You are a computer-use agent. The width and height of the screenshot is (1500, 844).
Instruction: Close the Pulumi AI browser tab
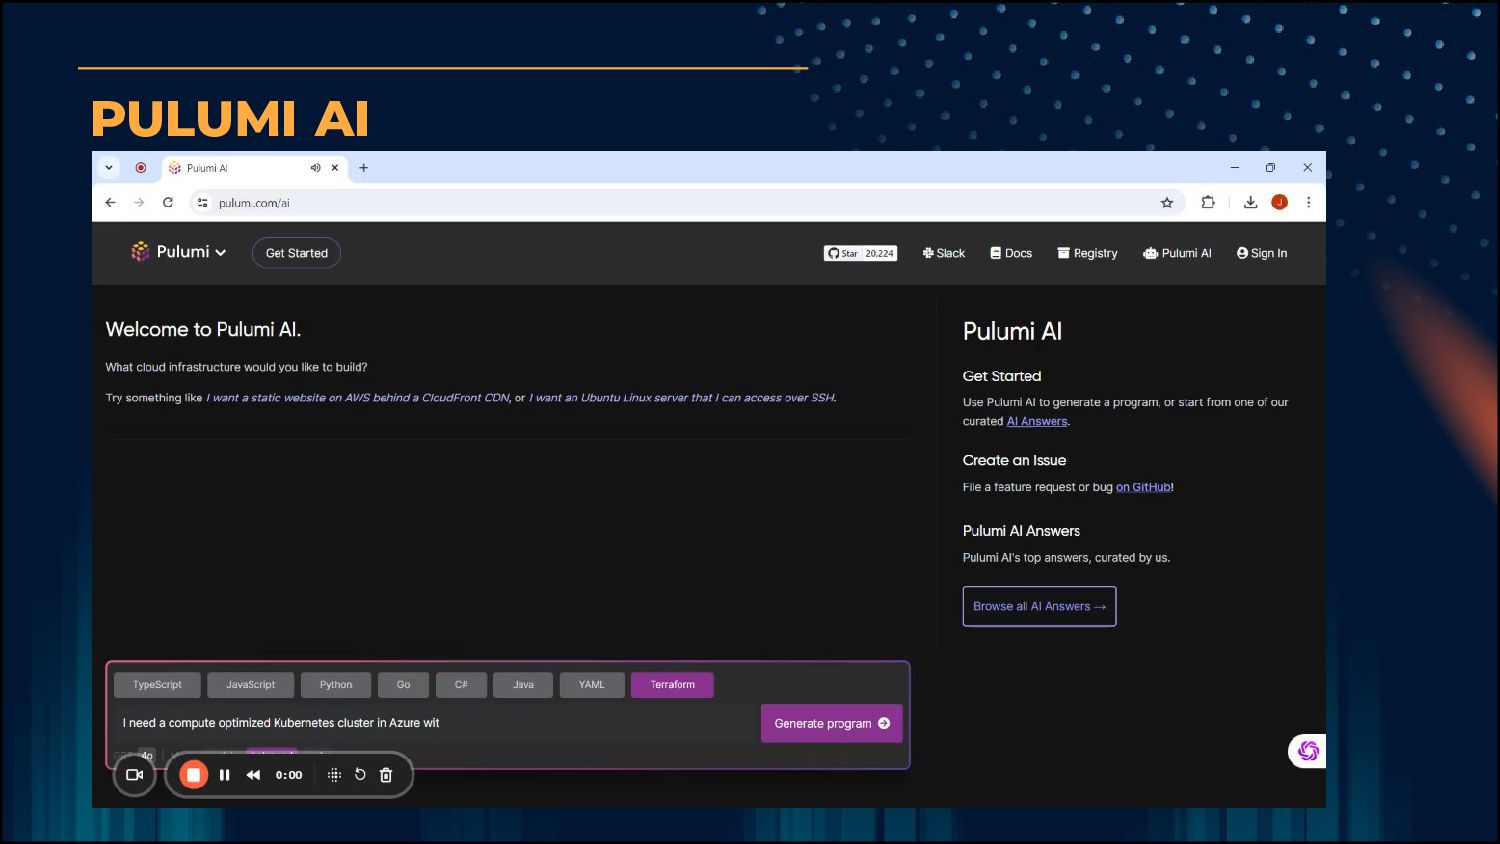click(x=335, y=168)
